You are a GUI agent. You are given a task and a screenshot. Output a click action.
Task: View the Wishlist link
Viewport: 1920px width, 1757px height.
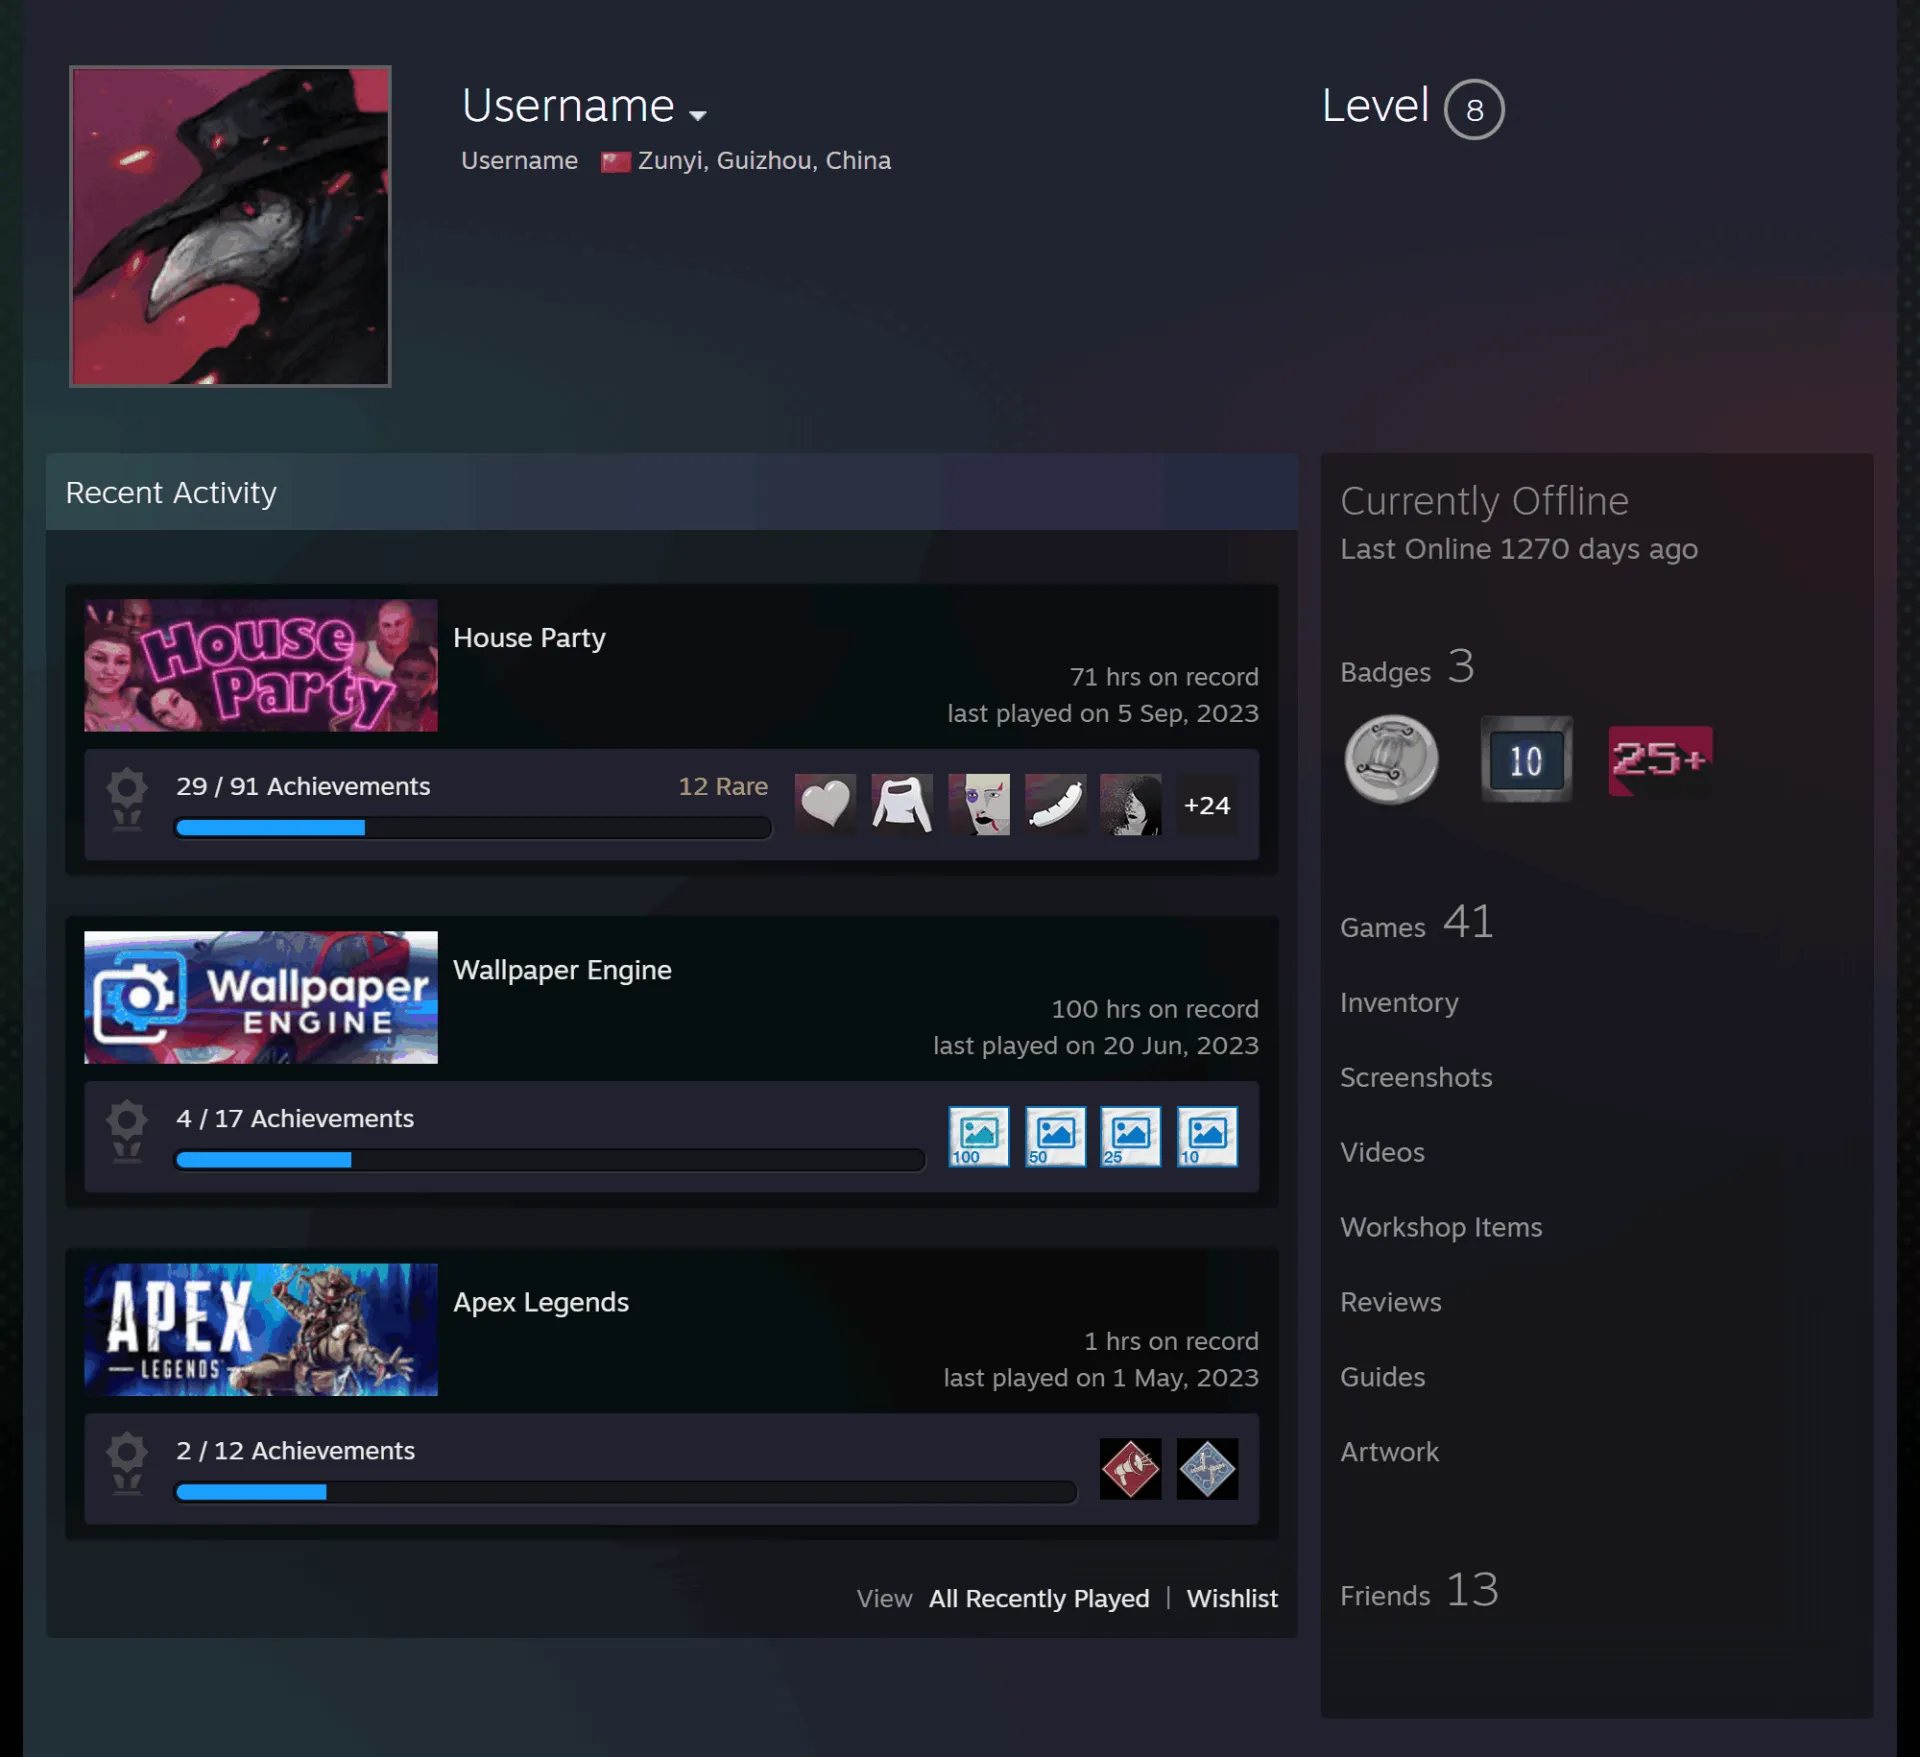click(1232, 1598)
